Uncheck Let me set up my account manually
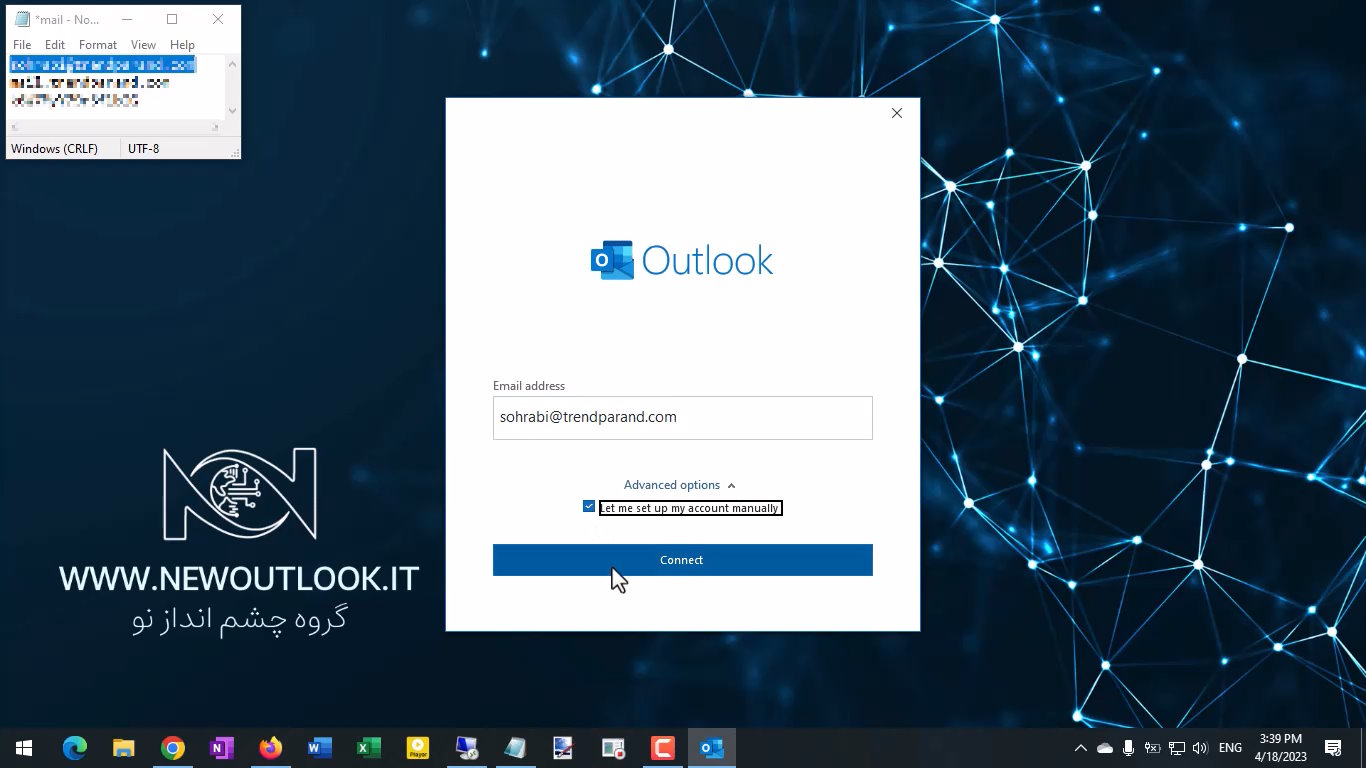This screenshot has height=768, width=1366. [x=589, y=507]
